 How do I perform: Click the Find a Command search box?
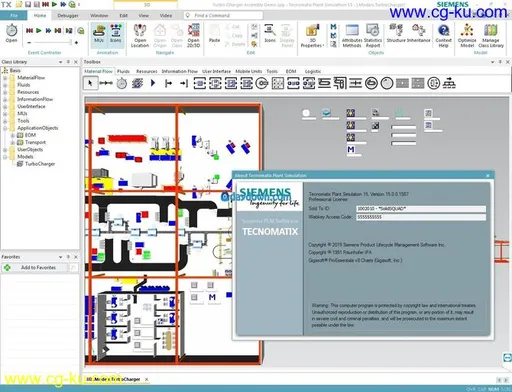223,15
